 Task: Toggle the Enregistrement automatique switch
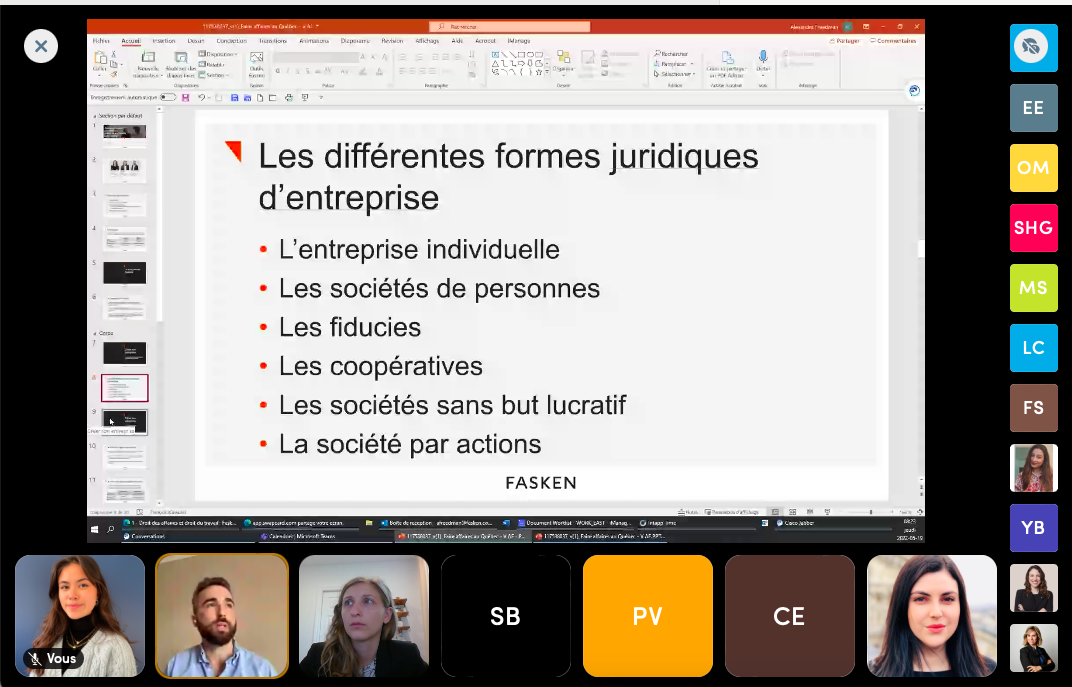click(x=168, y=98)
